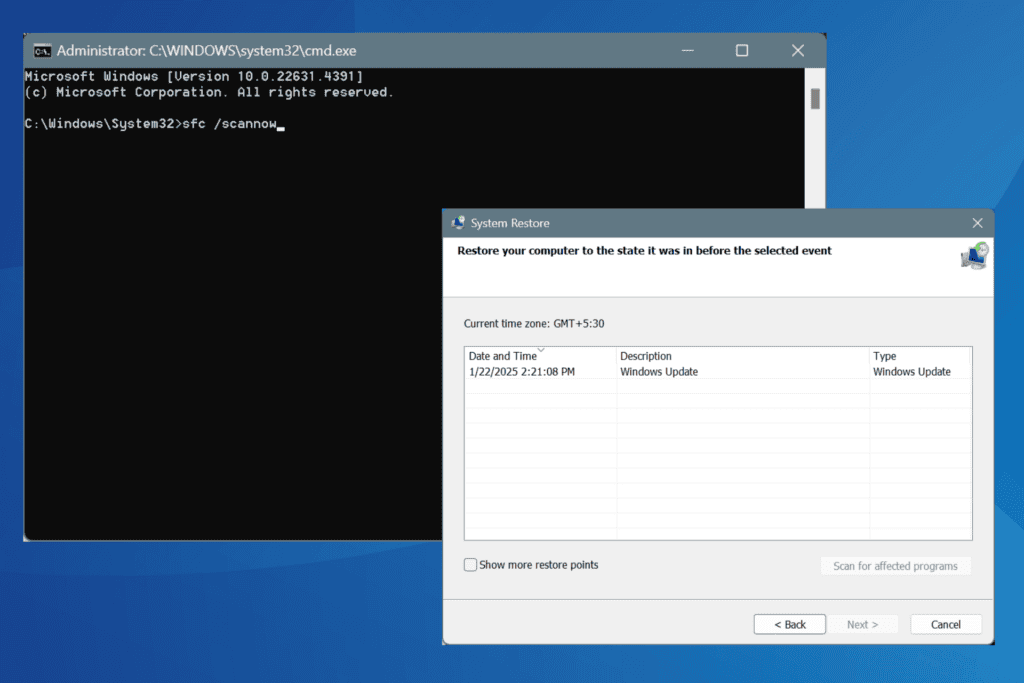The height and width of the screenshot is (683, 1024).
Task: Click the cmd.exe title bar icon
Action: (x=41, y=49)
